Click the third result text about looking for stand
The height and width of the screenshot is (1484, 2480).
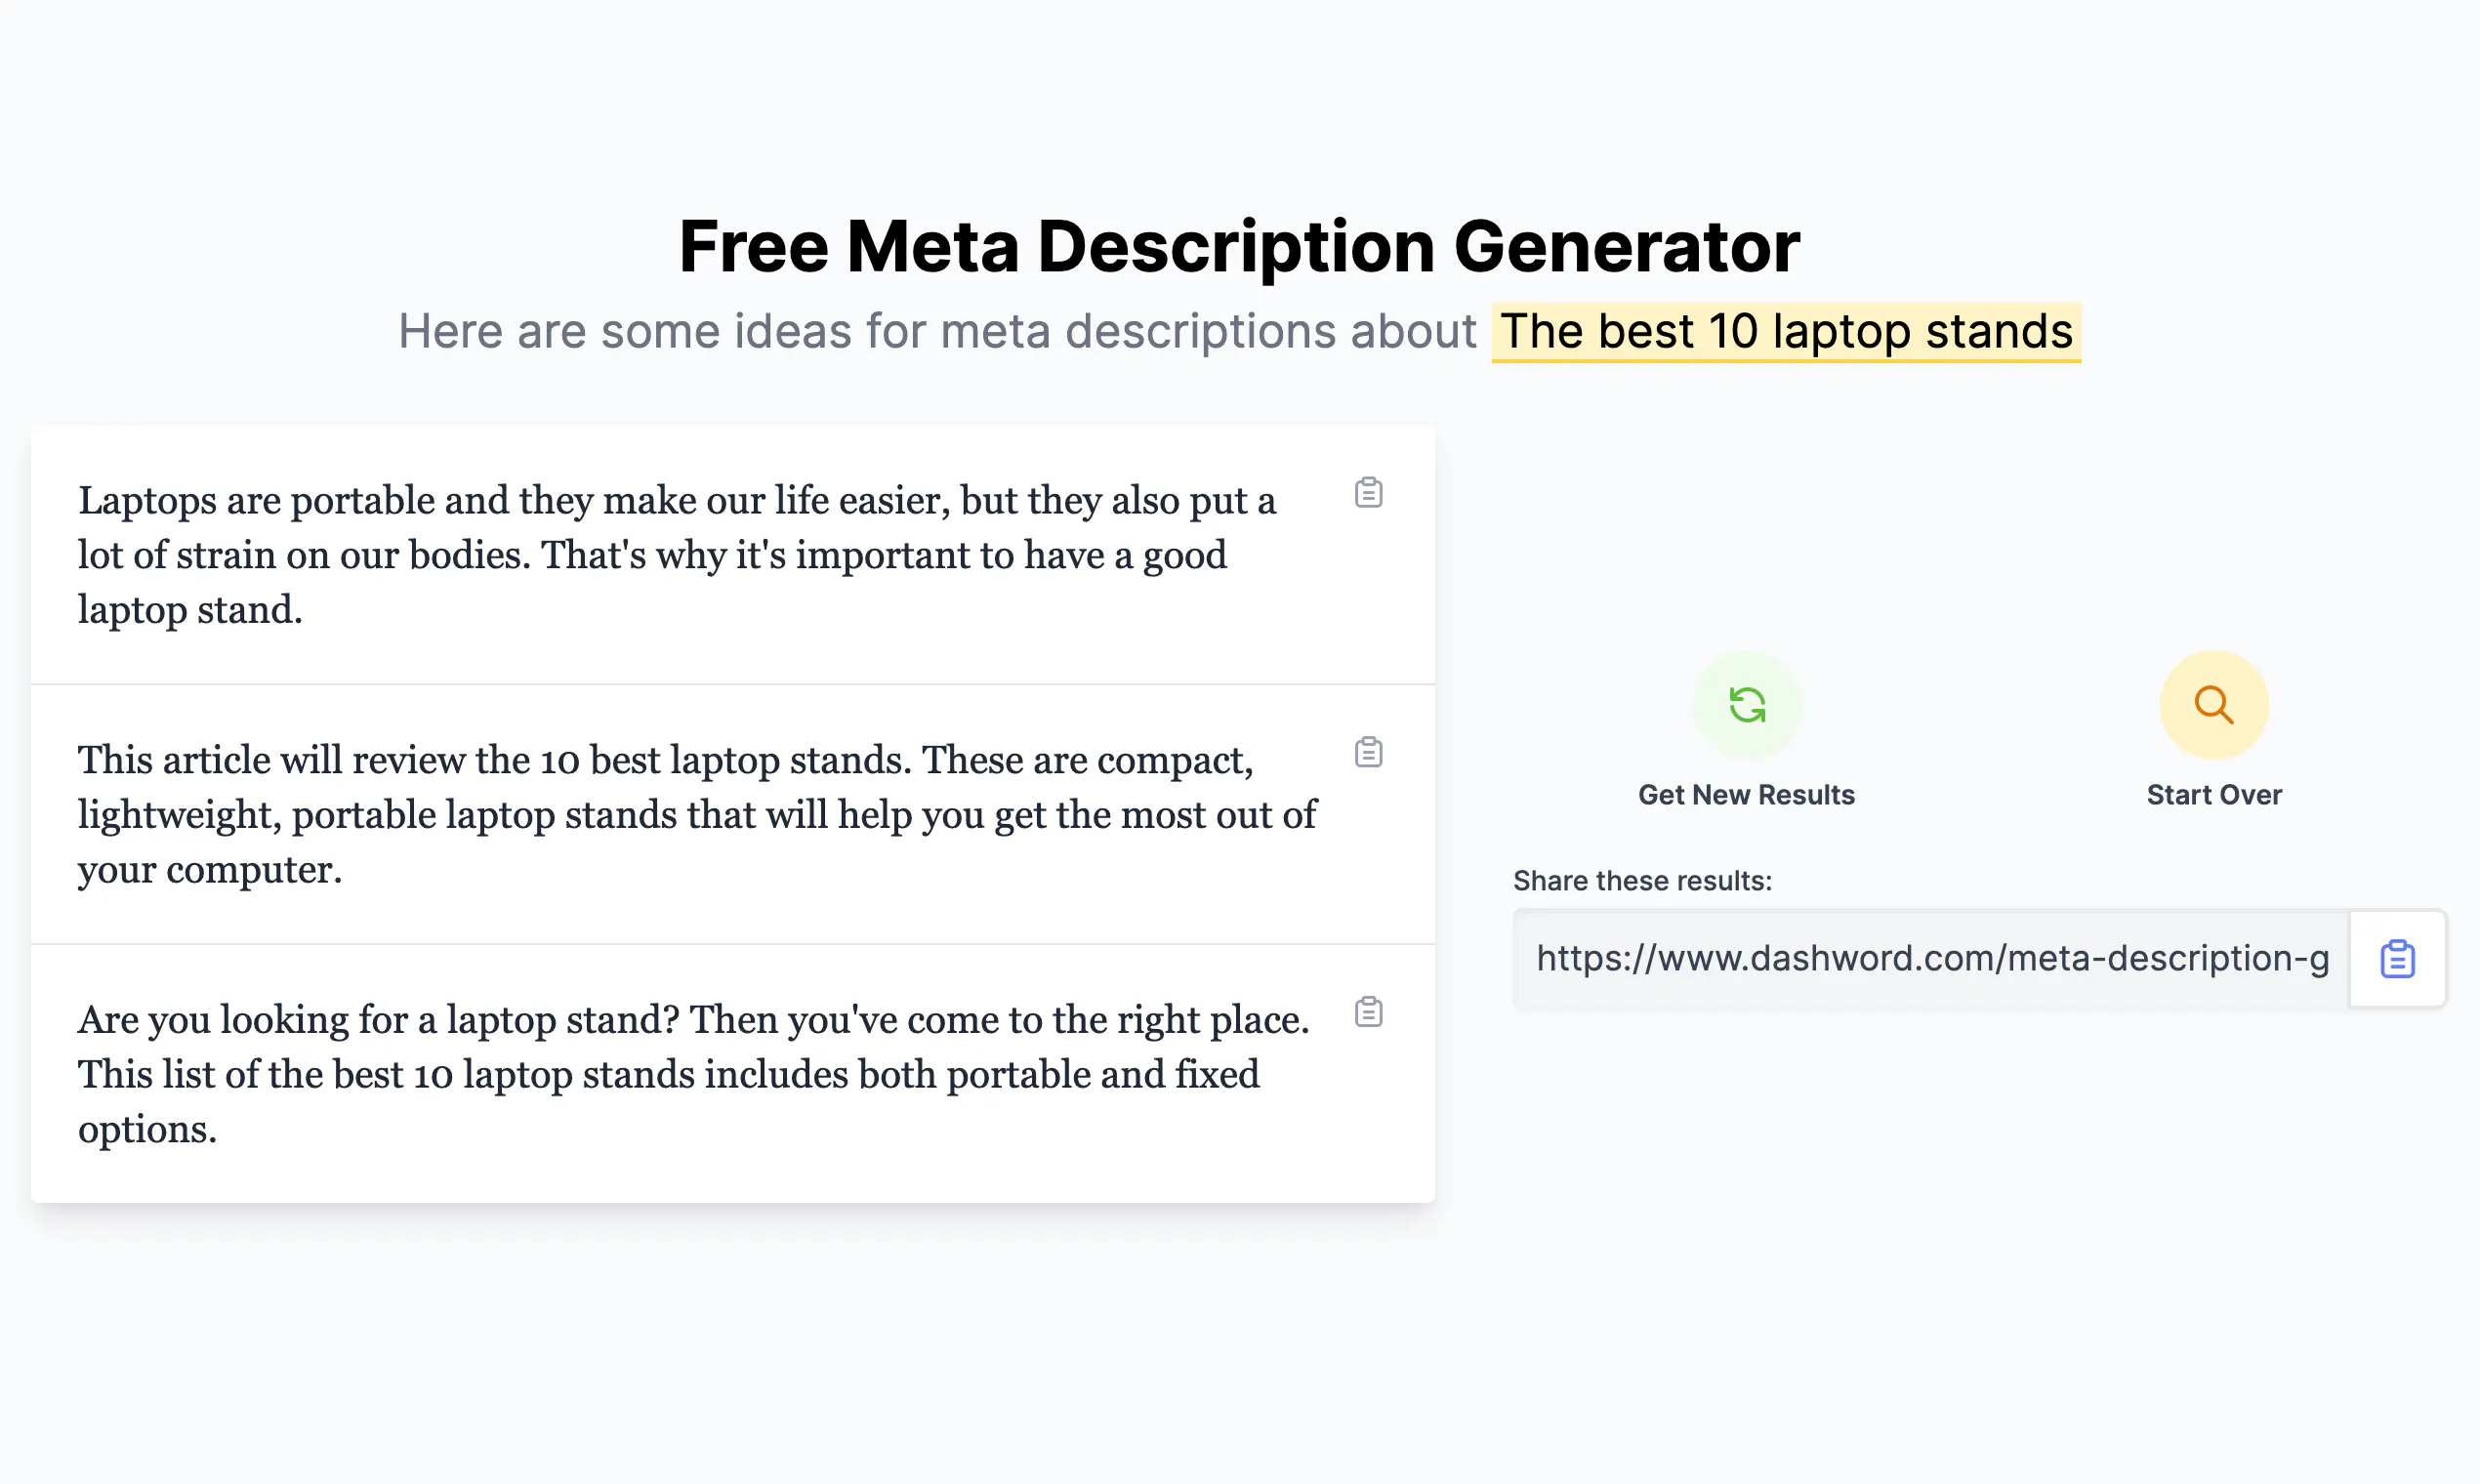(696, 1075)
